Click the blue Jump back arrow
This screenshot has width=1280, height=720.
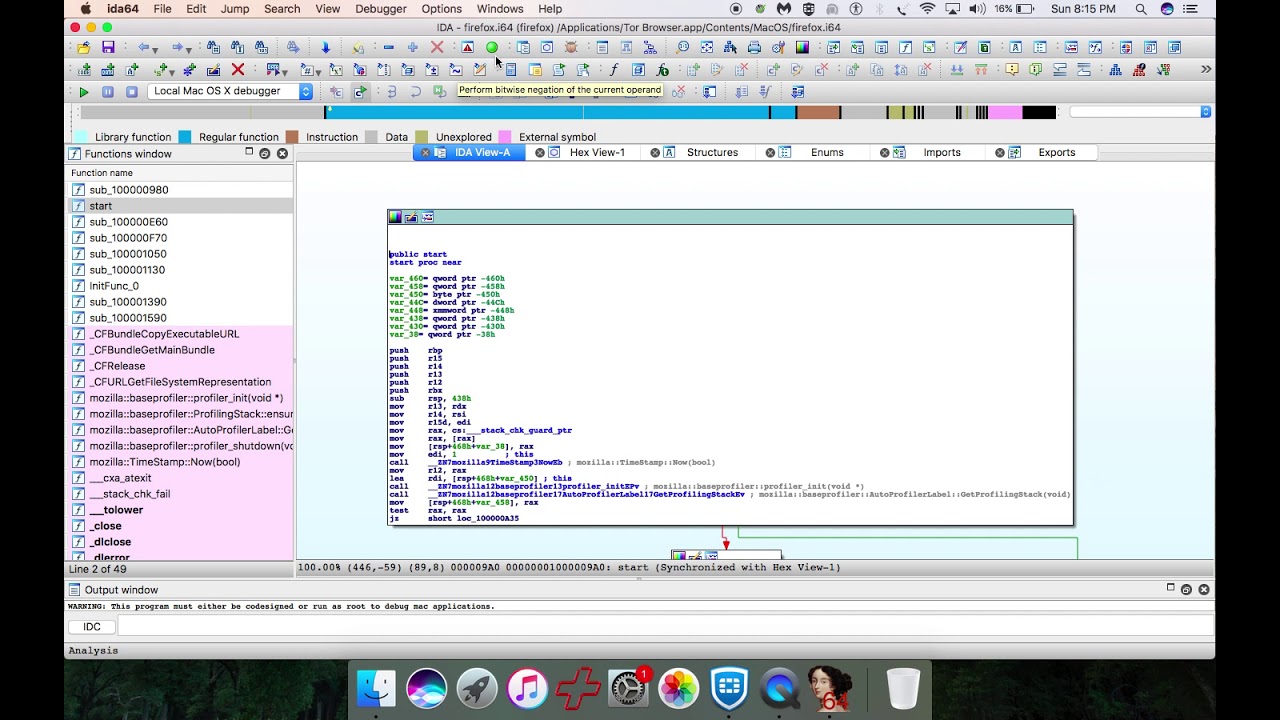pyautogui.click(x=144, y=47)
